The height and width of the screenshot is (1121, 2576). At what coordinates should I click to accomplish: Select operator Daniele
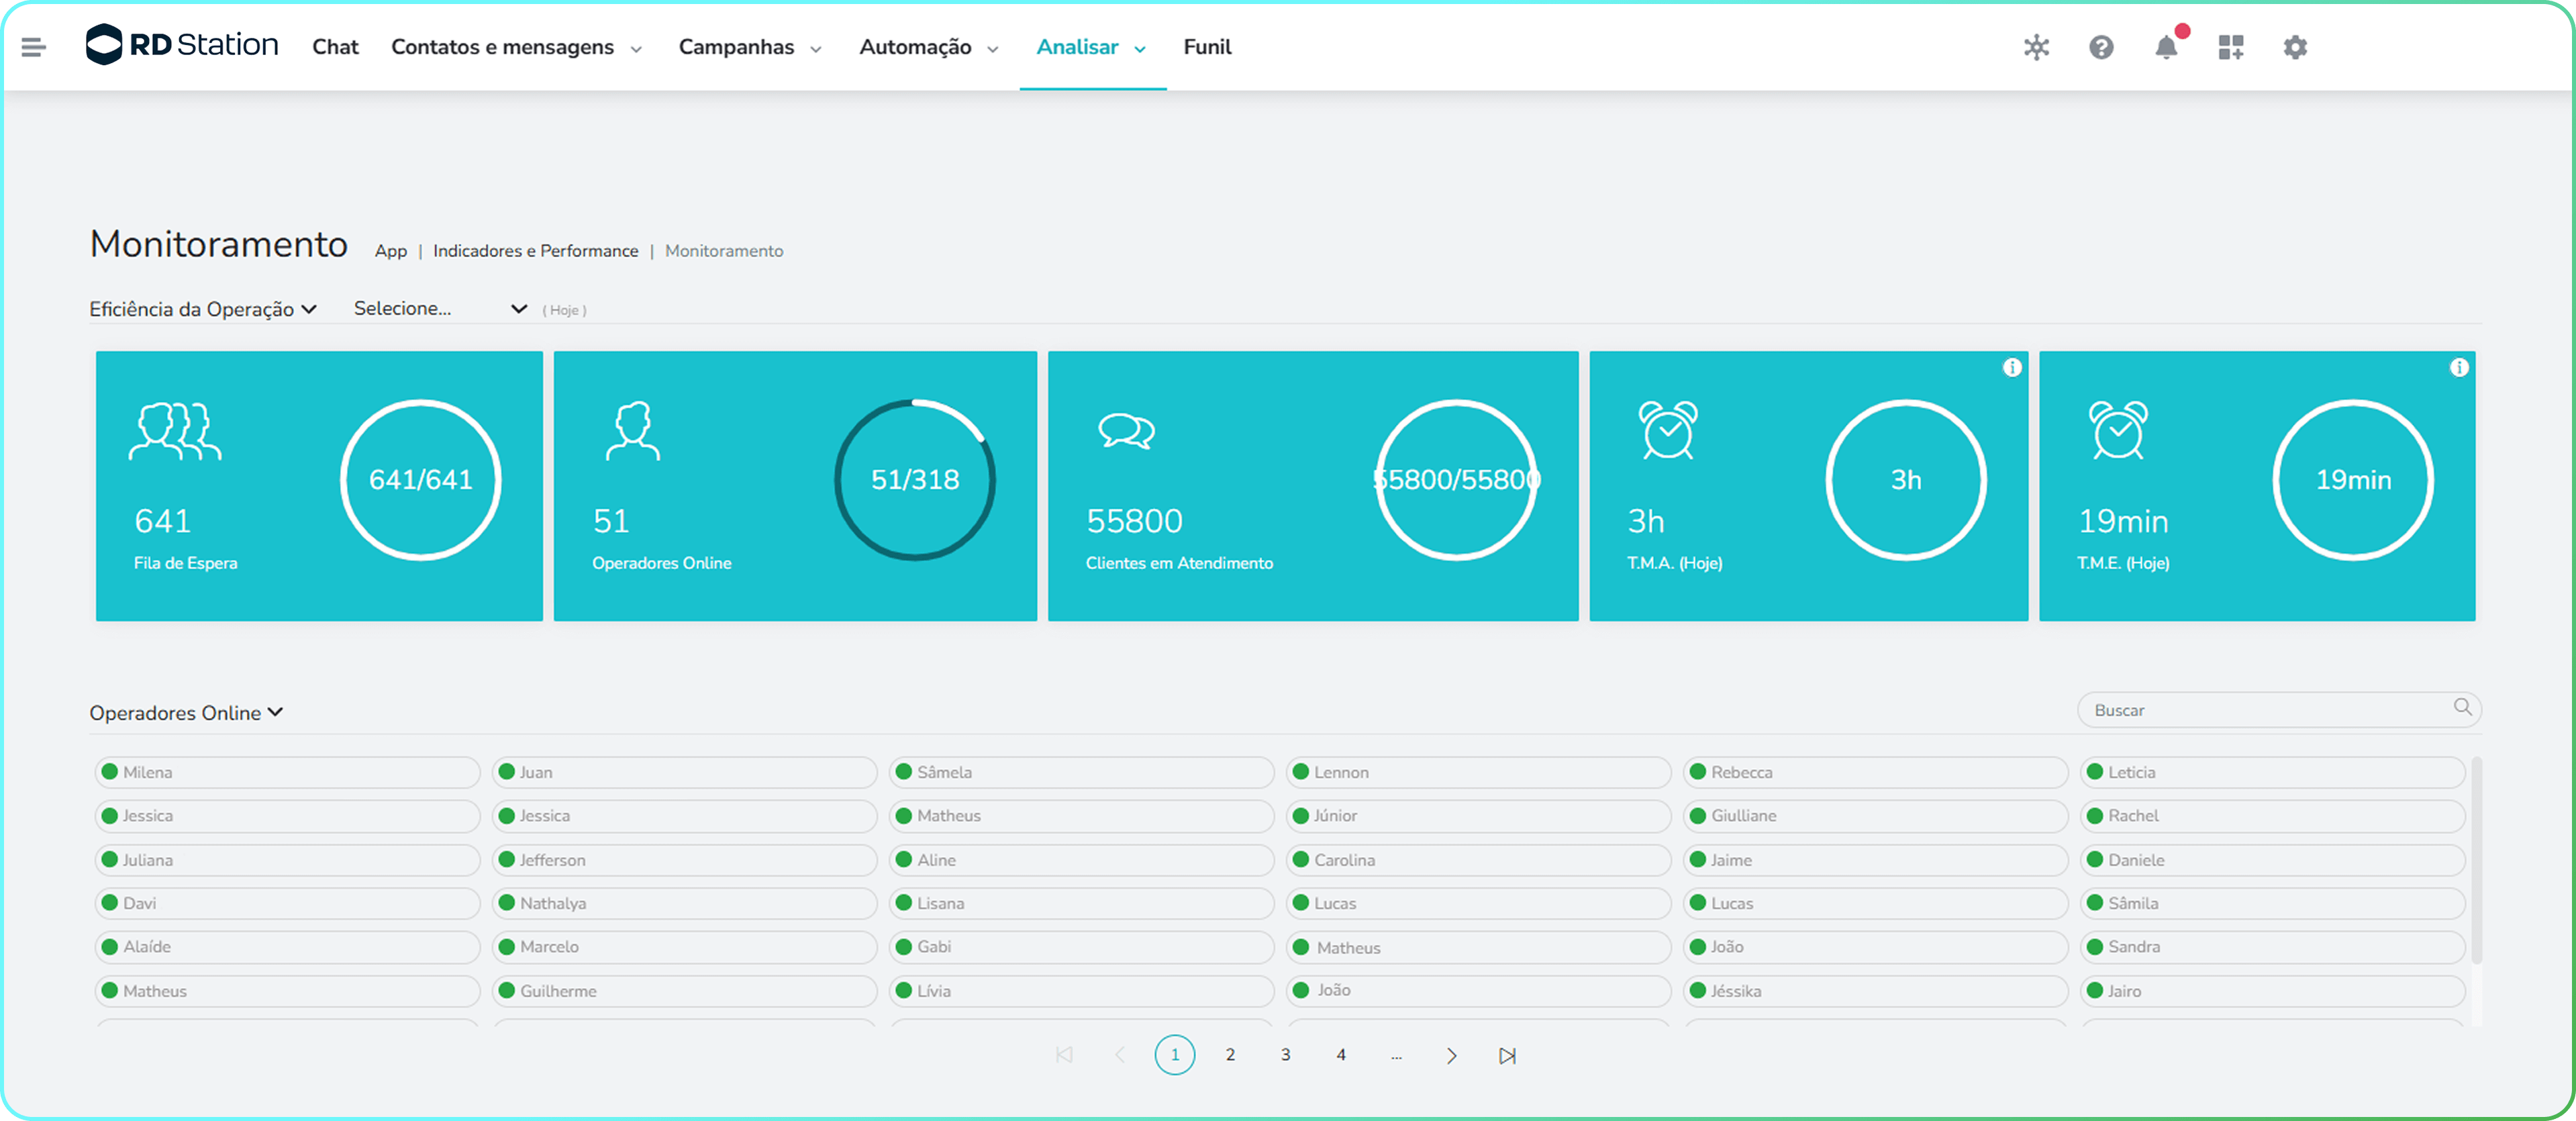click(2272, 860)
